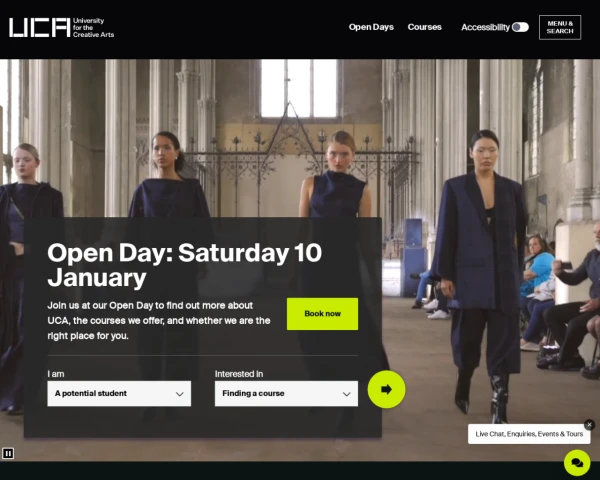Expand the 'Finding a course' dropdown

(286, 393)
